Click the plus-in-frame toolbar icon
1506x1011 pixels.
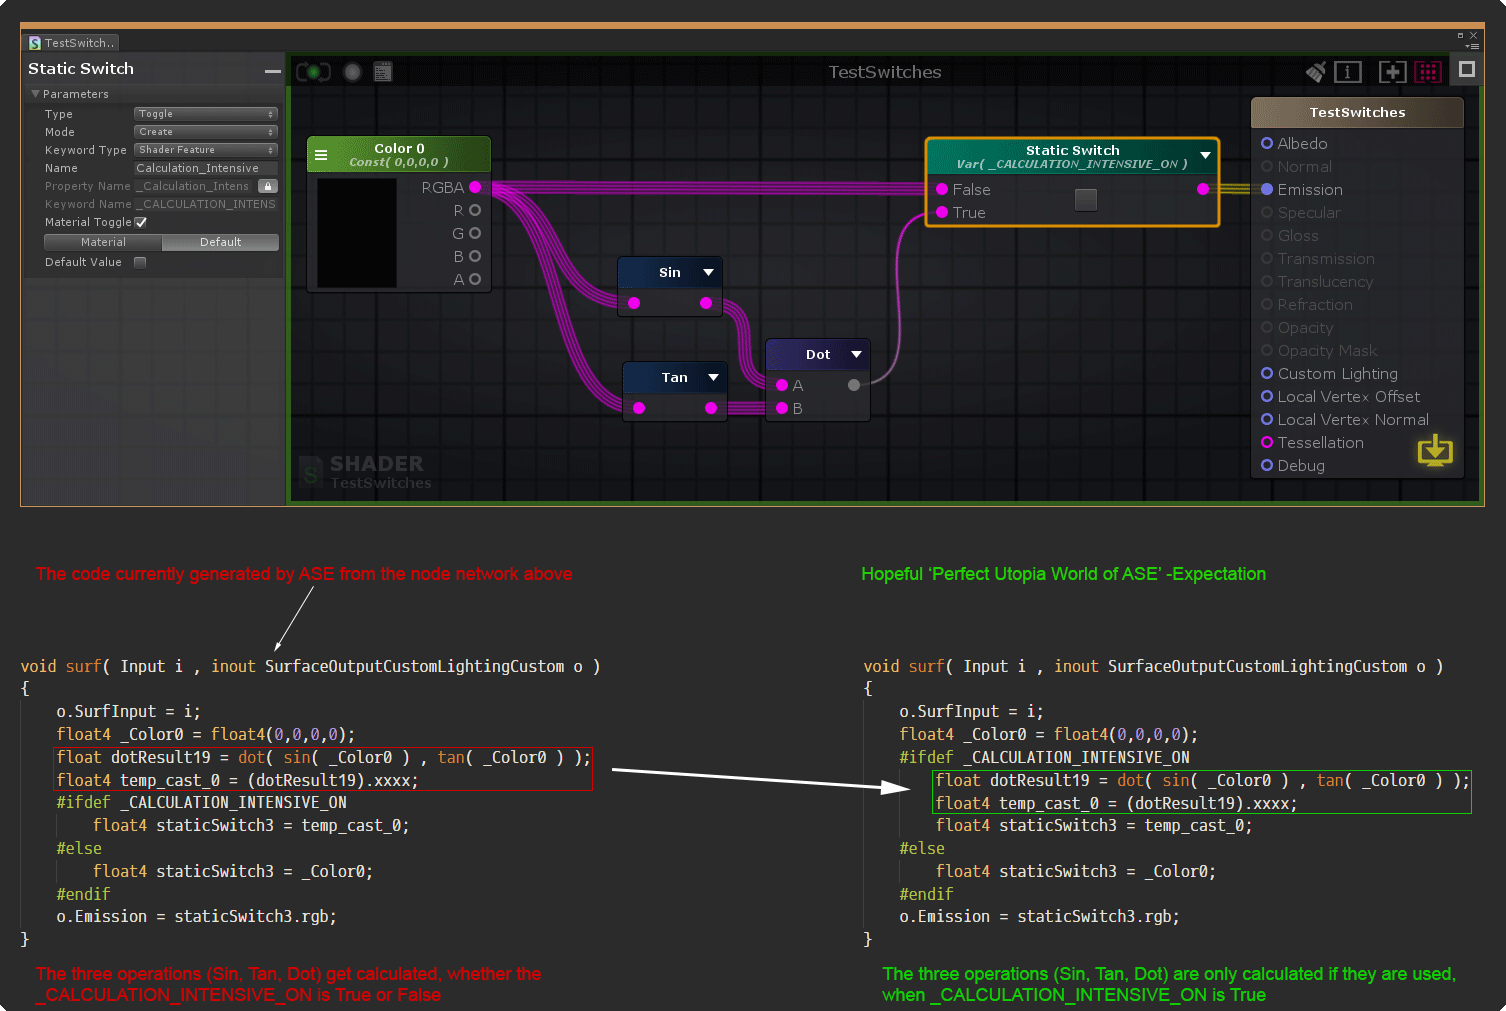point(1392,72)
